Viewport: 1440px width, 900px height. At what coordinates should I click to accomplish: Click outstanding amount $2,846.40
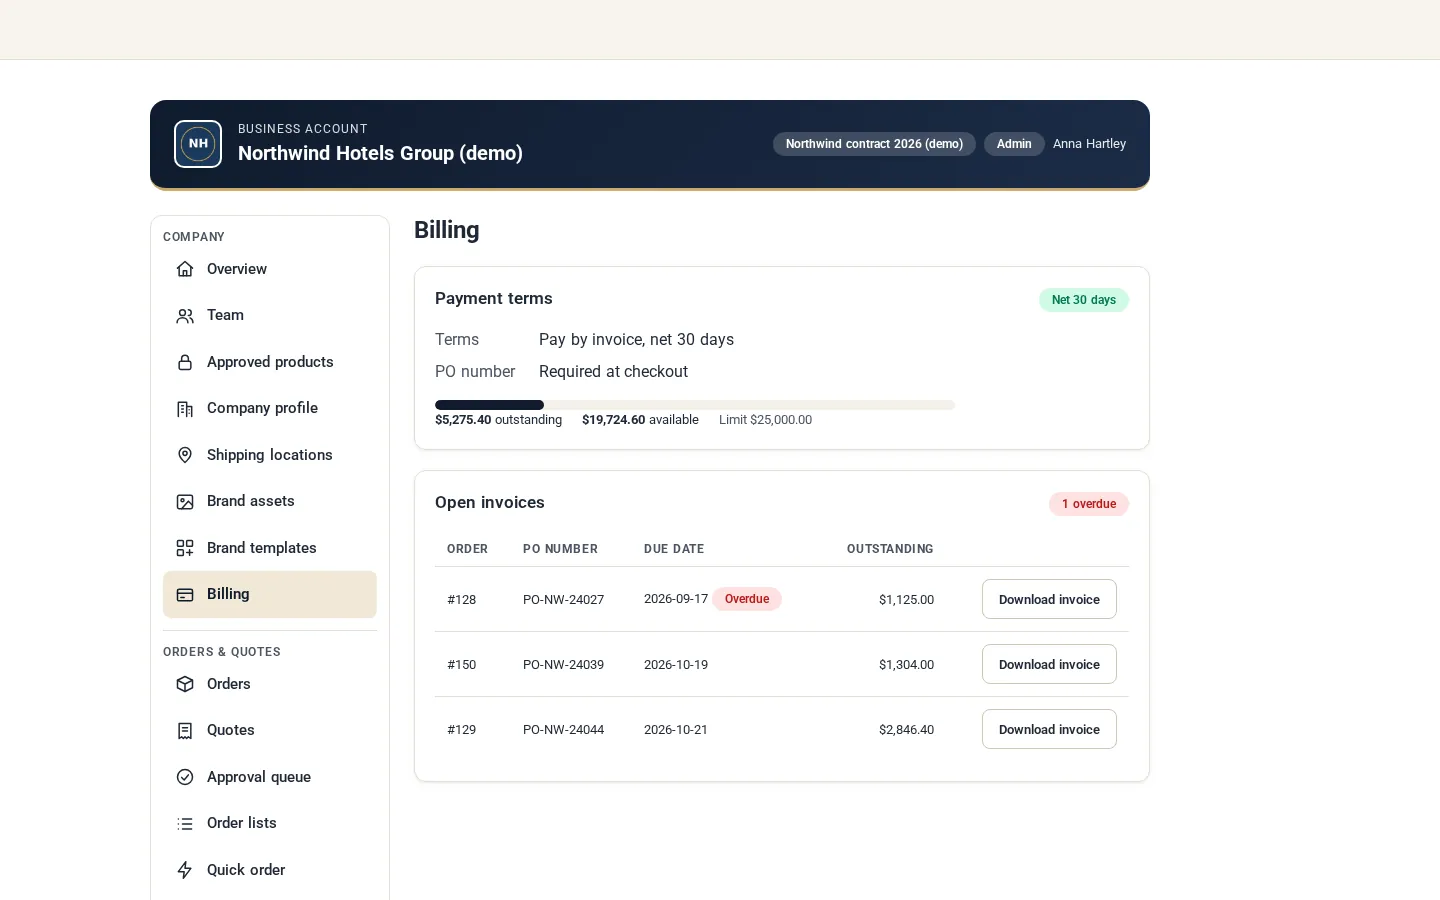coord(906,730)
